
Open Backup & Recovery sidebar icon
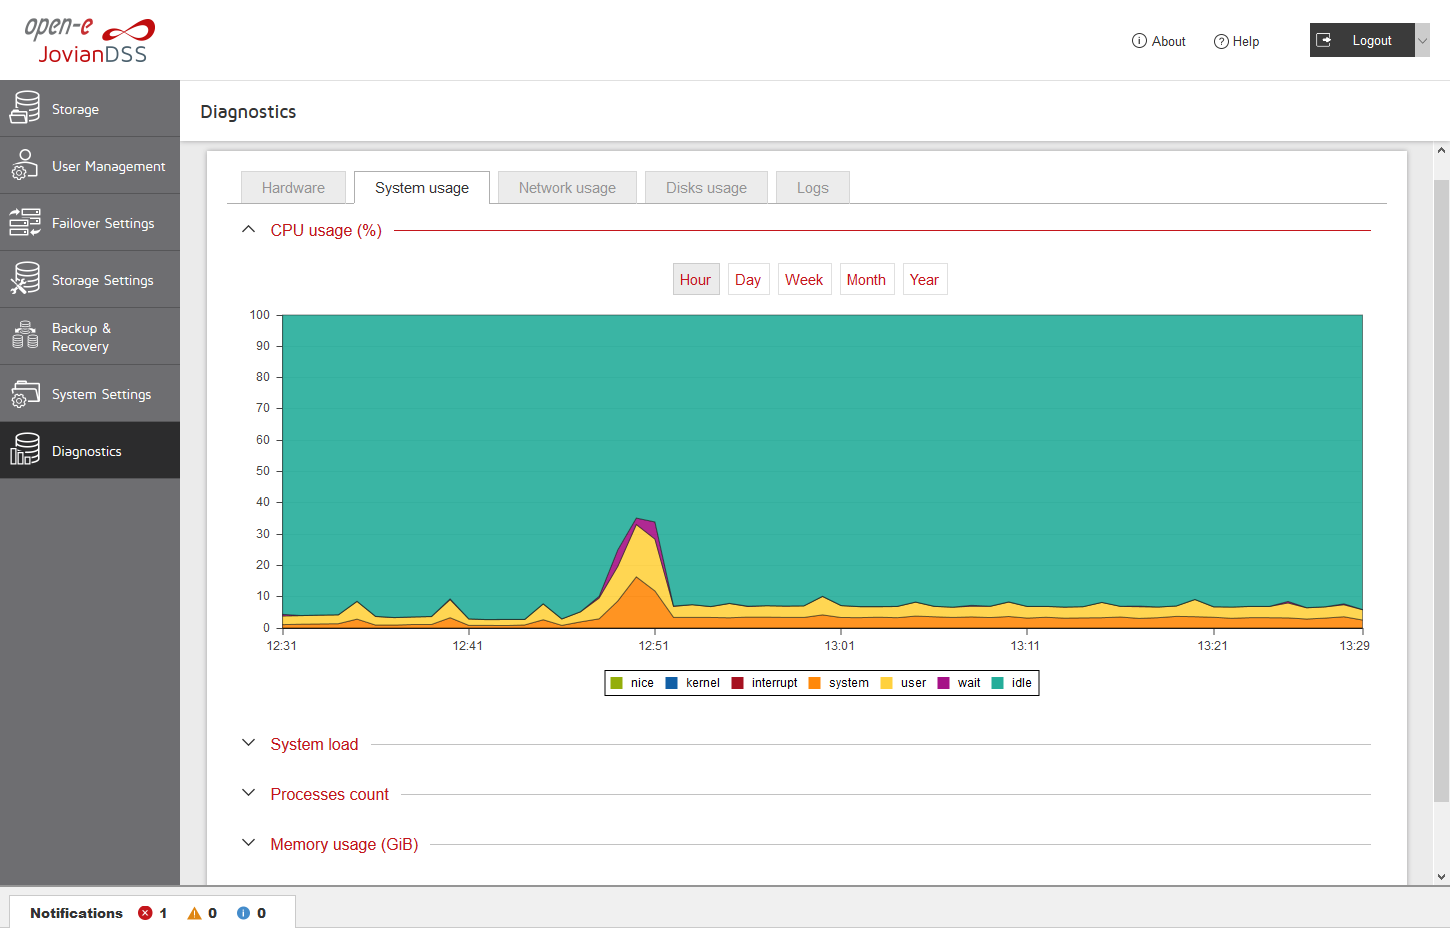tap(25, 336)
